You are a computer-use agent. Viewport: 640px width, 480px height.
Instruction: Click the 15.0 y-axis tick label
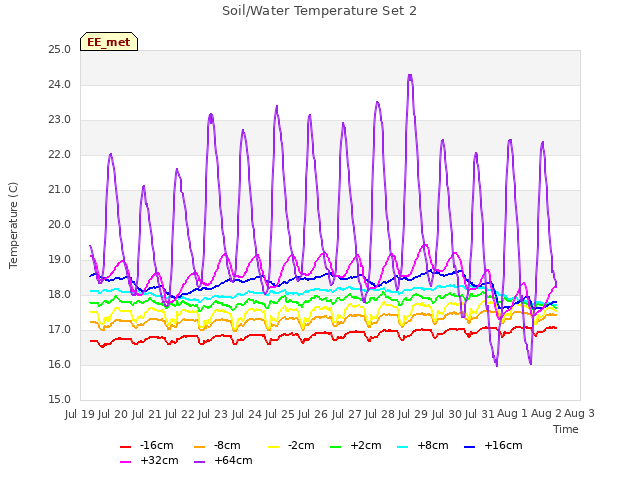60,400
